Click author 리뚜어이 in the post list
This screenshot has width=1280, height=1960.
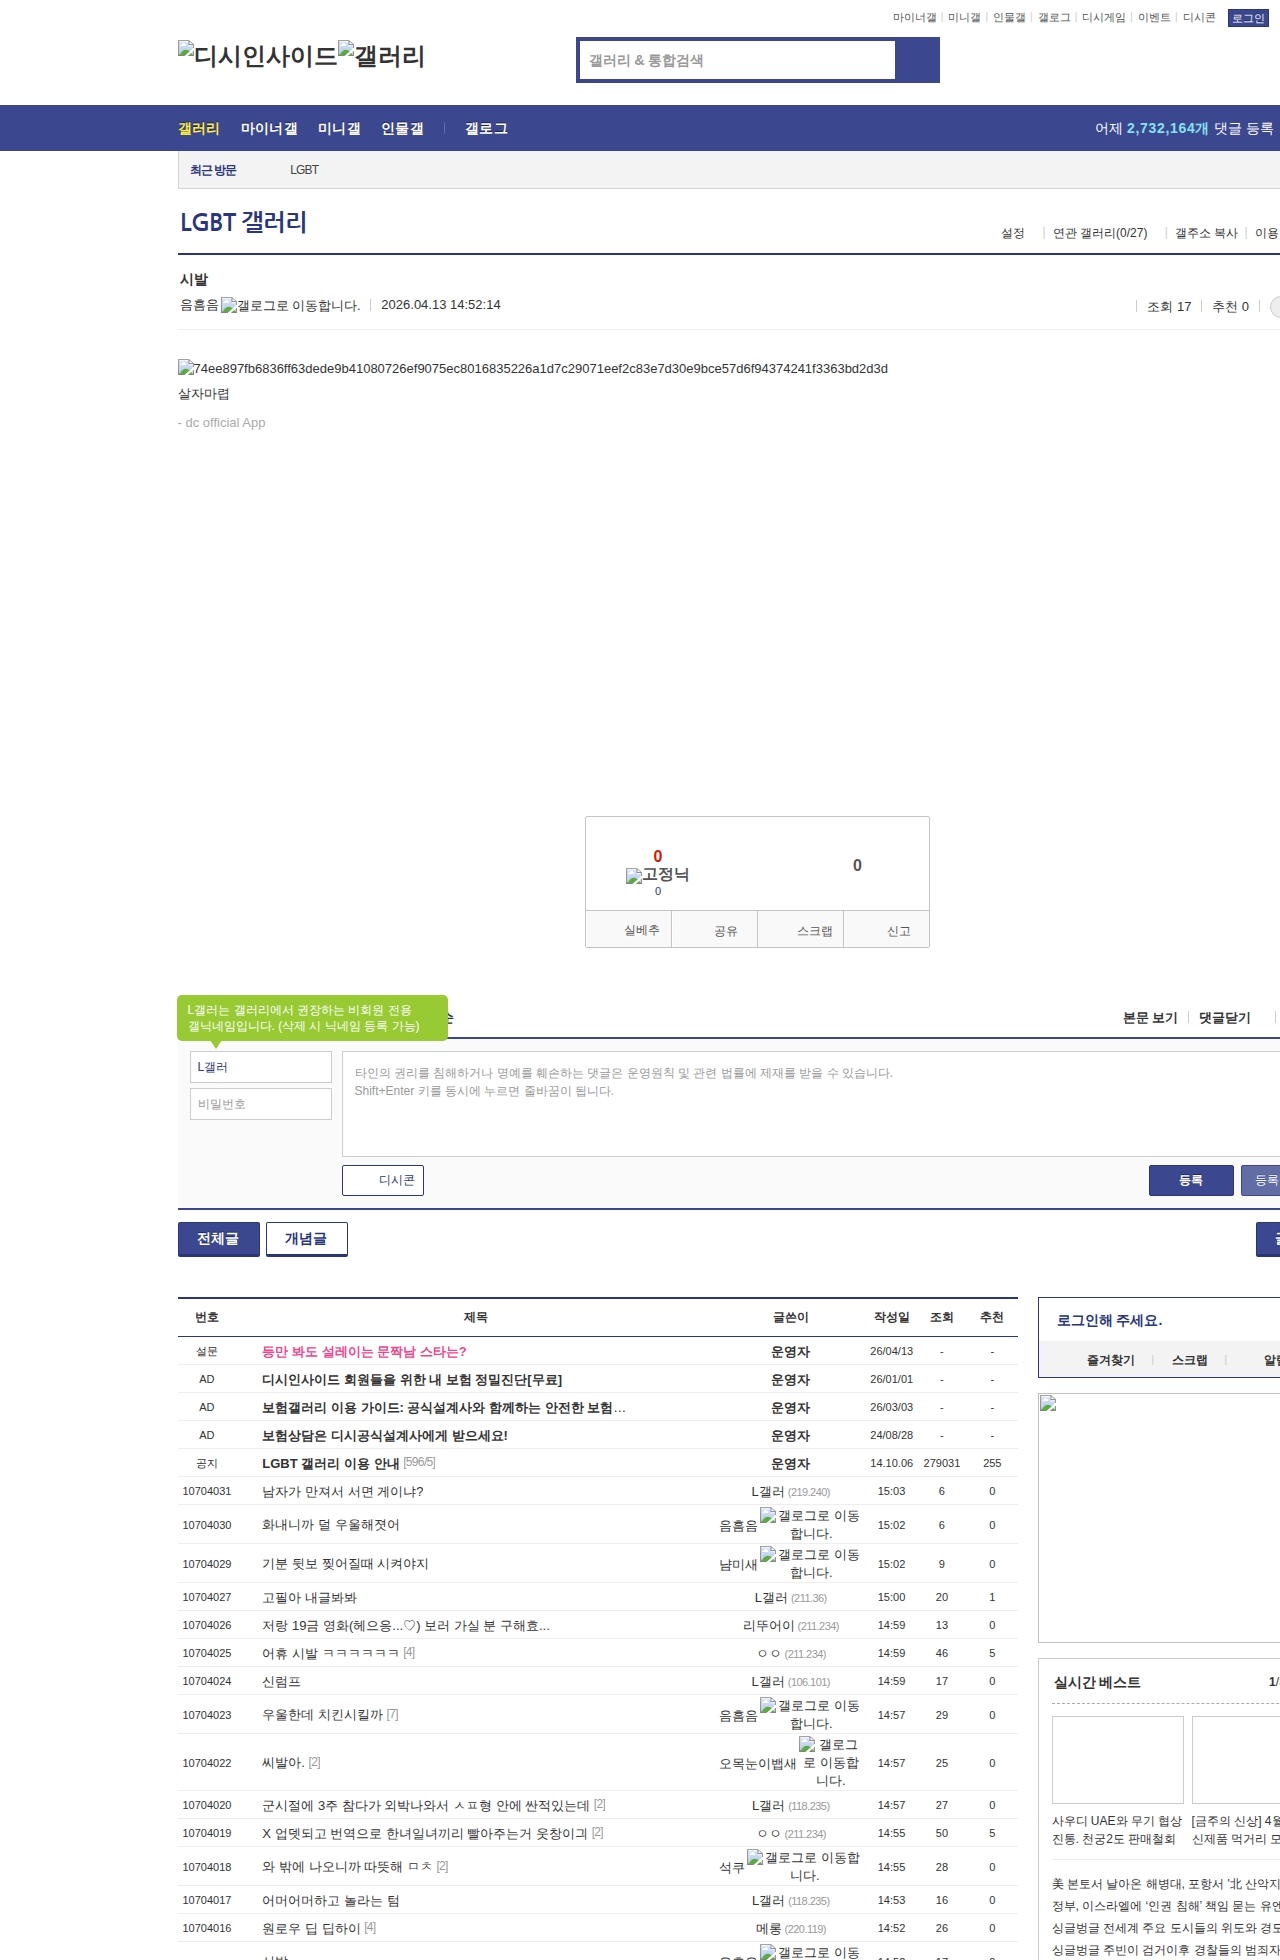pyautogui.click(x=768, y=1625)
